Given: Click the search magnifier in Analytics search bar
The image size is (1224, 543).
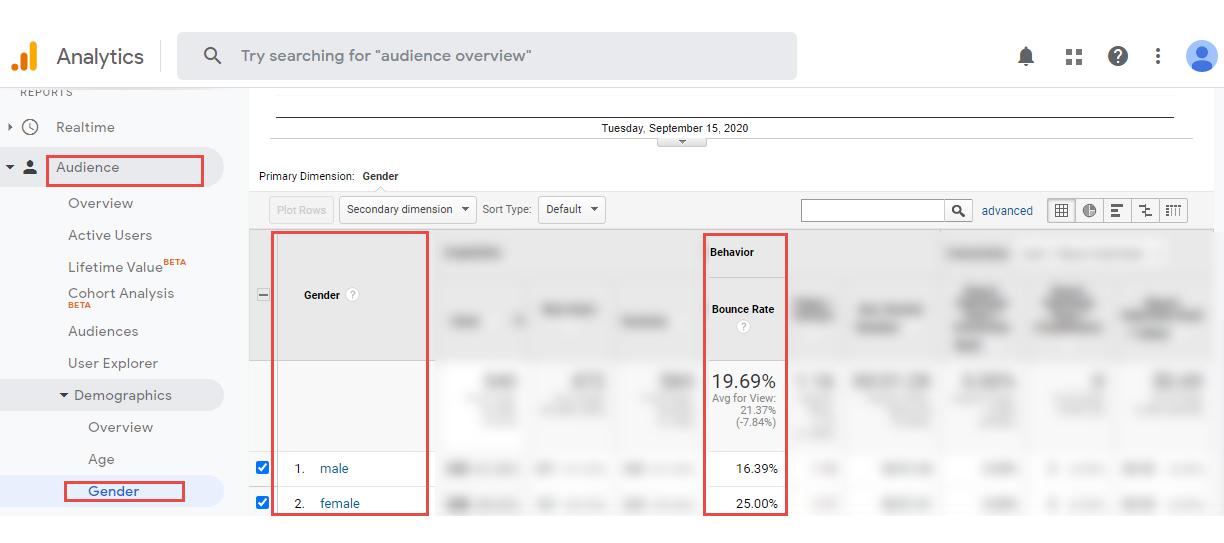Looking at the screenshot, I should point(212,56).
